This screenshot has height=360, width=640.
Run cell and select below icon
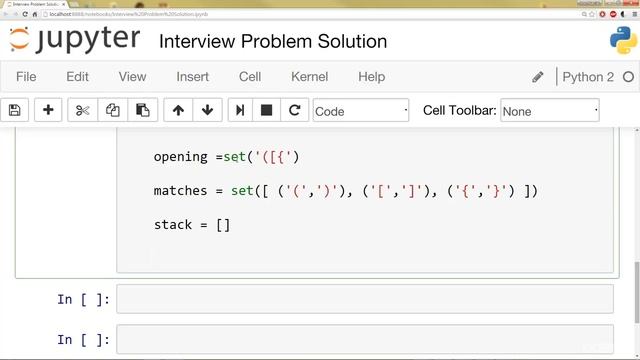(240, 110)
